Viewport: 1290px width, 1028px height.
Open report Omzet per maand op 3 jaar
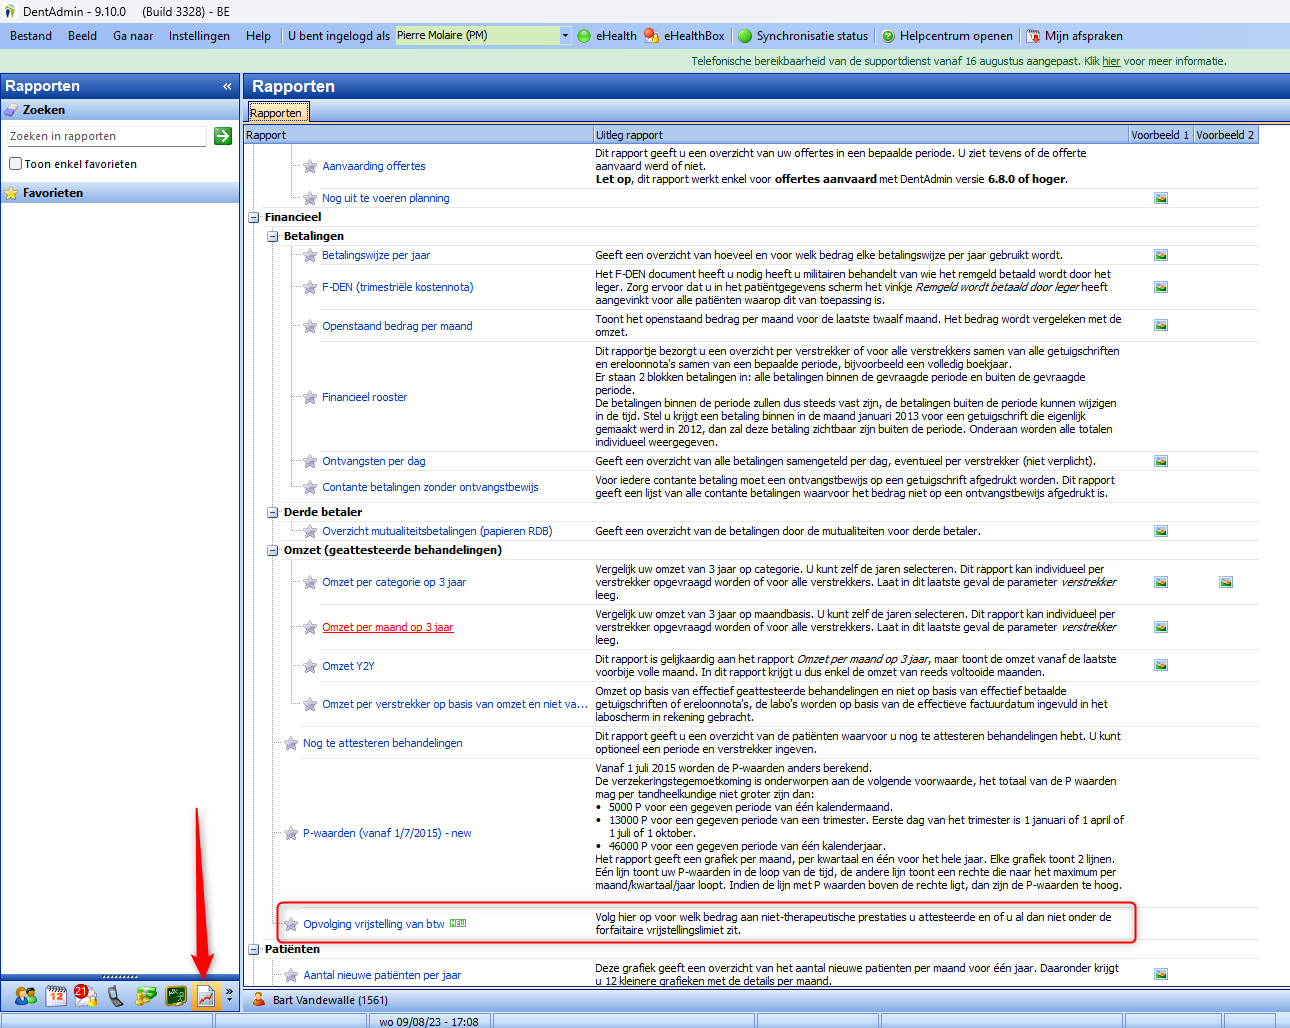388,627
